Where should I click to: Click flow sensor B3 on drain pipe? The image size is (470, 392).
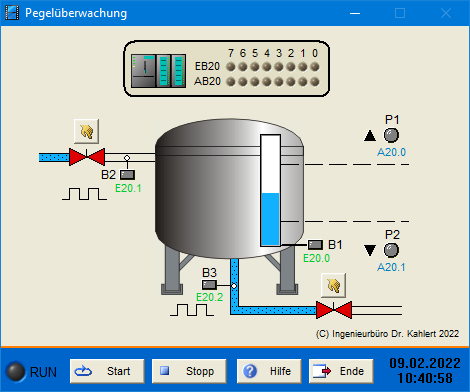[209, 285]
